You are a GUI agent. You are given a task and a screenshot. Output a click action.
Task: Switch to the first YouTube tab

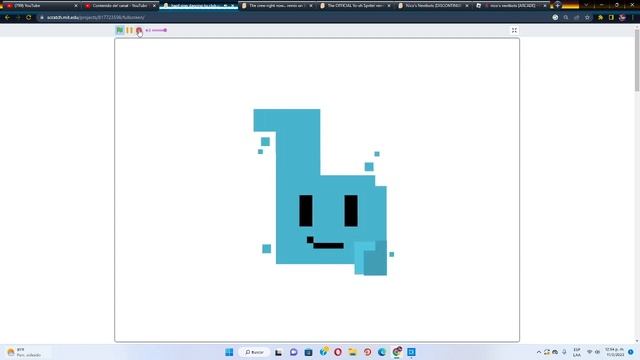[x=41, y=6]
